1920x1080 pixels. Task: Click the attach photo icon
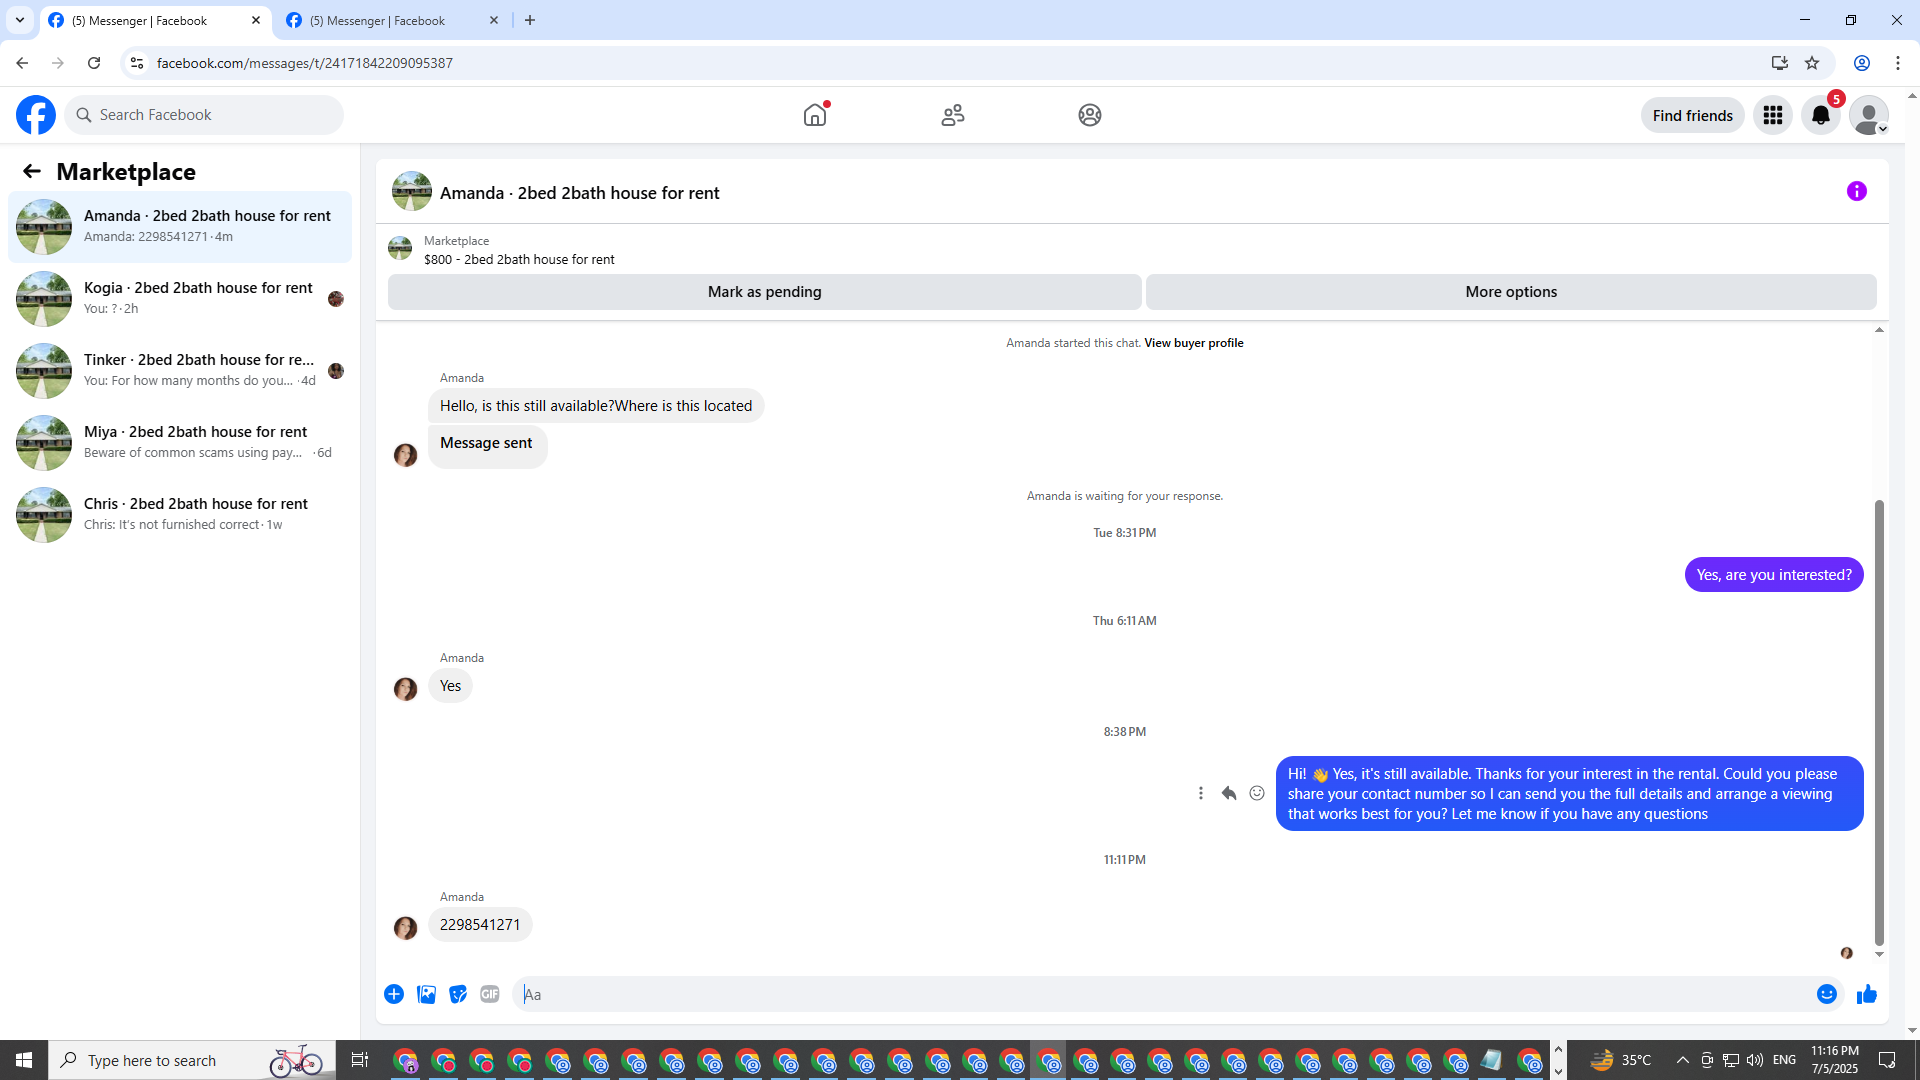pyautogui.click(x=426, y=994)
